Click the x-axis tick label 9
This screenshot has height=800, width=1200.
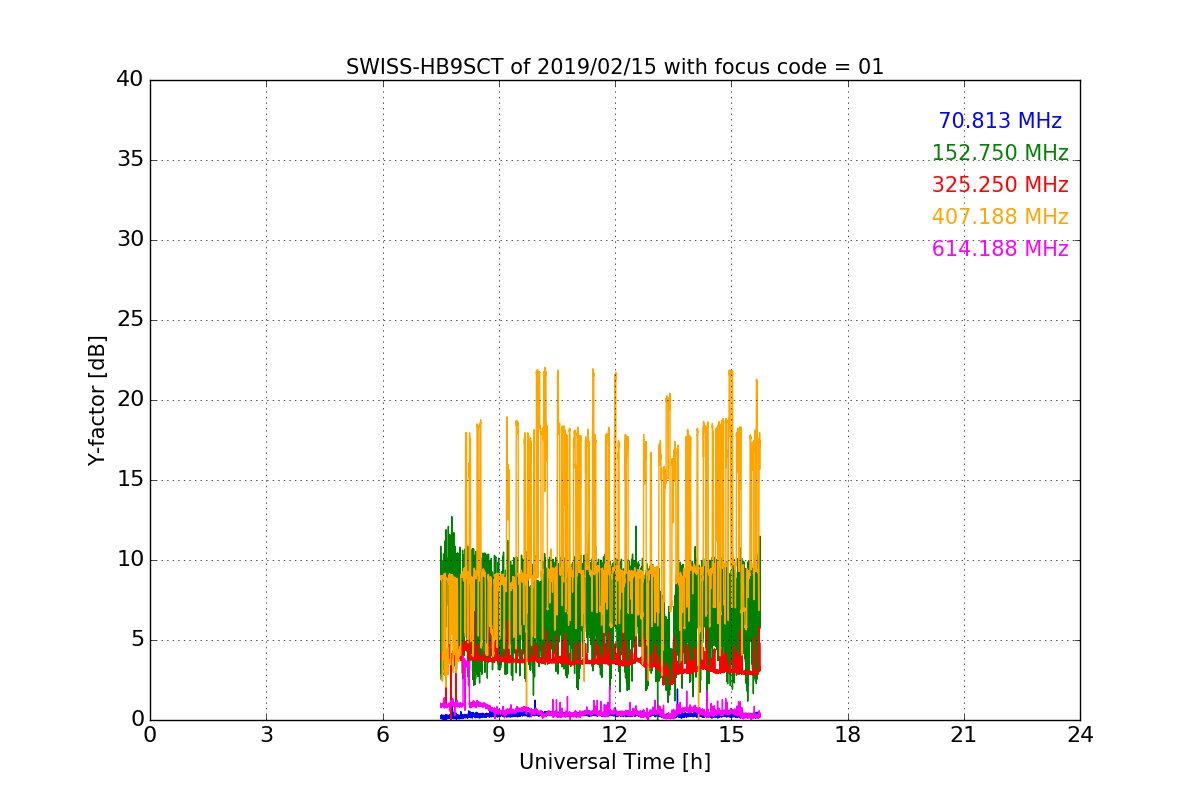(499, 735)
